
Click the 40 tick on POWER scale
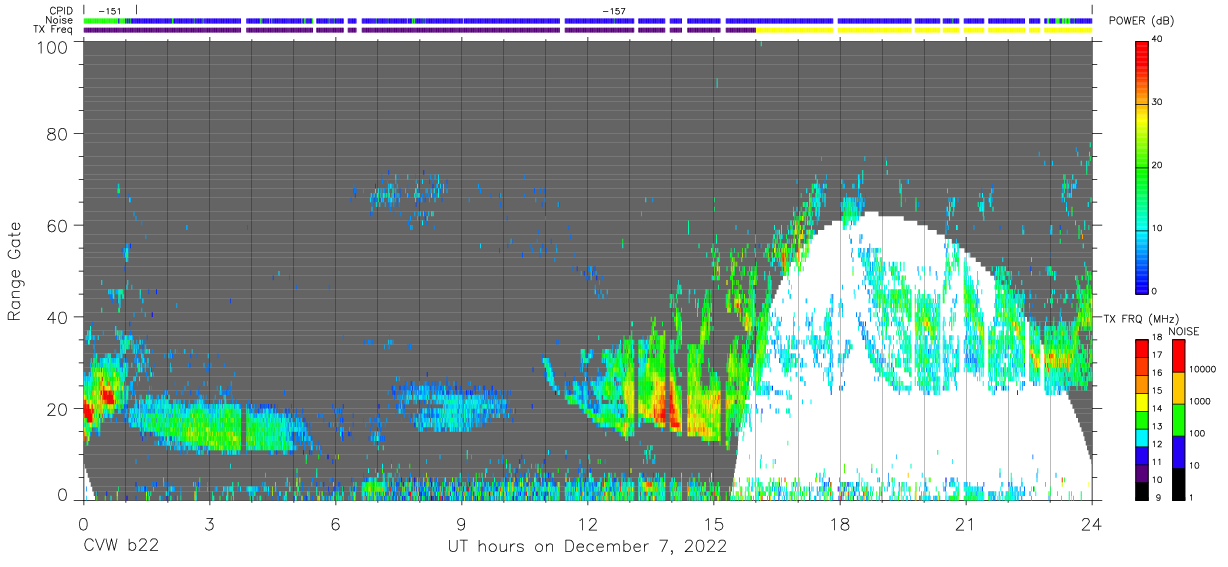(x=1159, y=39)
